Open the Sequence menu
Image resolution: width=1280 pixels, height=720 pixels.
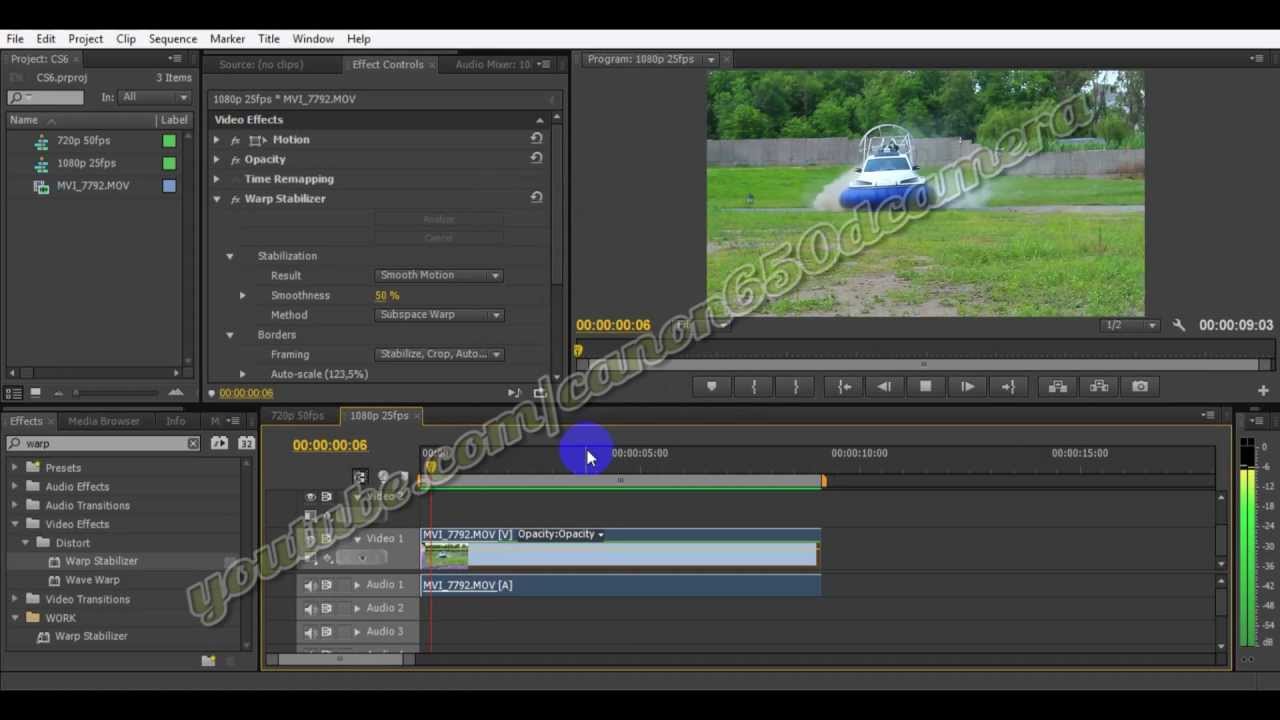173,39
